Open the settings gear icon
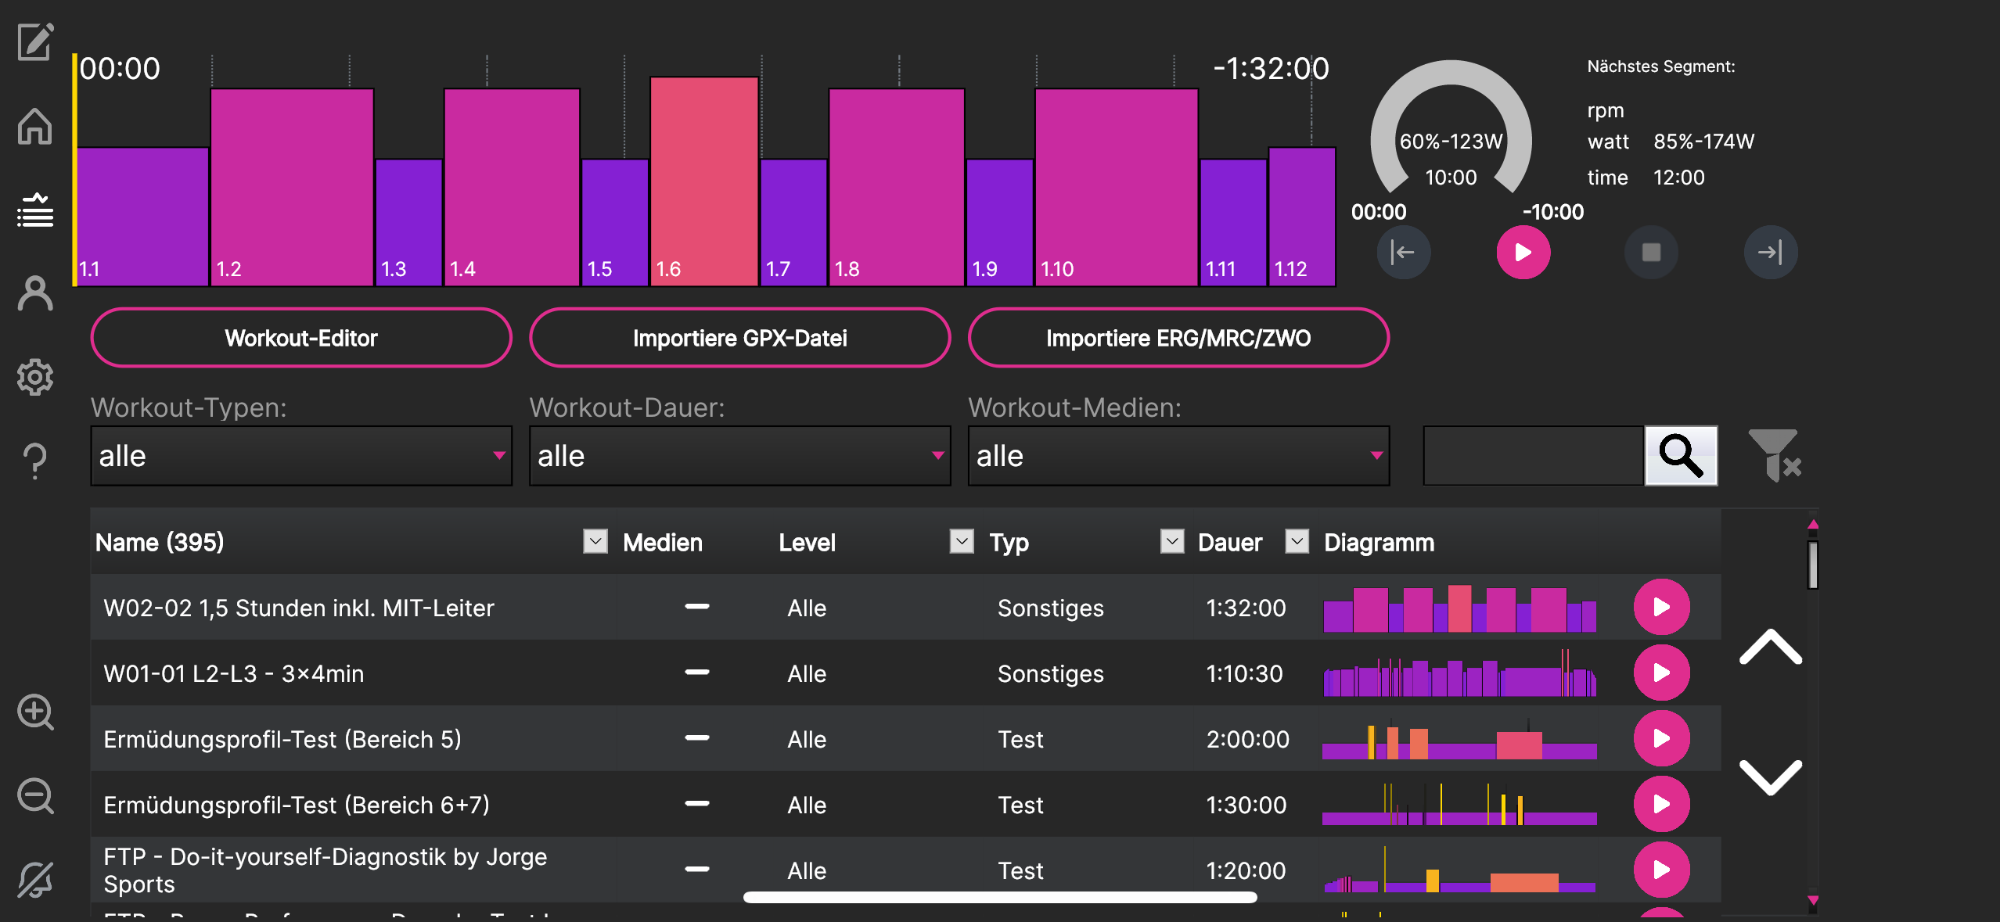 click(x=35, y=377)
